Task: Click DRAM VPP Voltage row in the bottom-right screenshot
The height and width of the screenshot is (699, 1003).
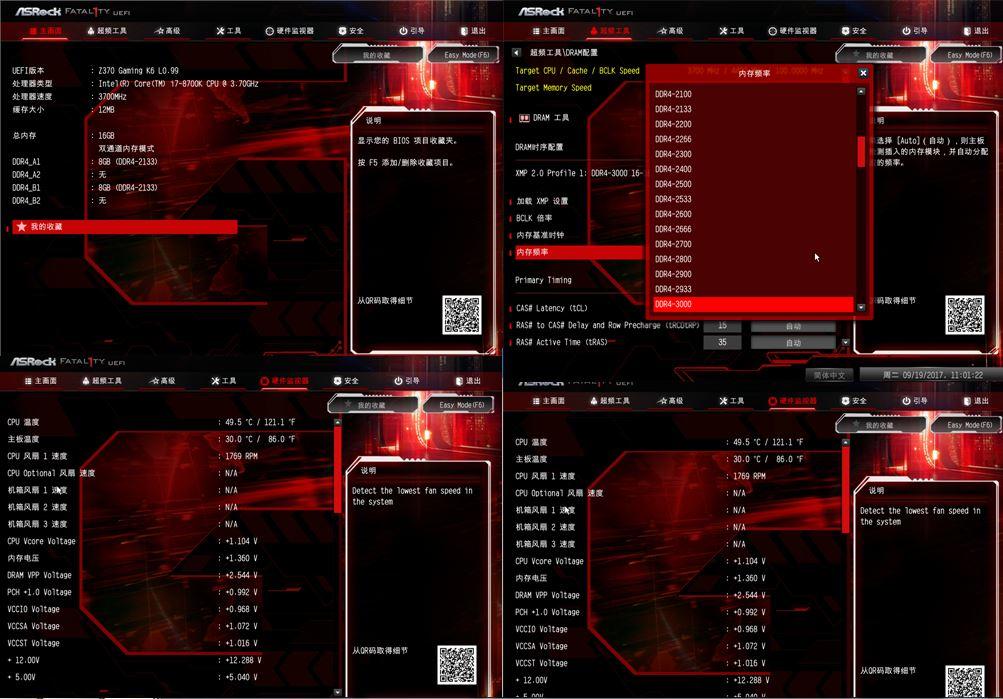Action: [640, 595]
